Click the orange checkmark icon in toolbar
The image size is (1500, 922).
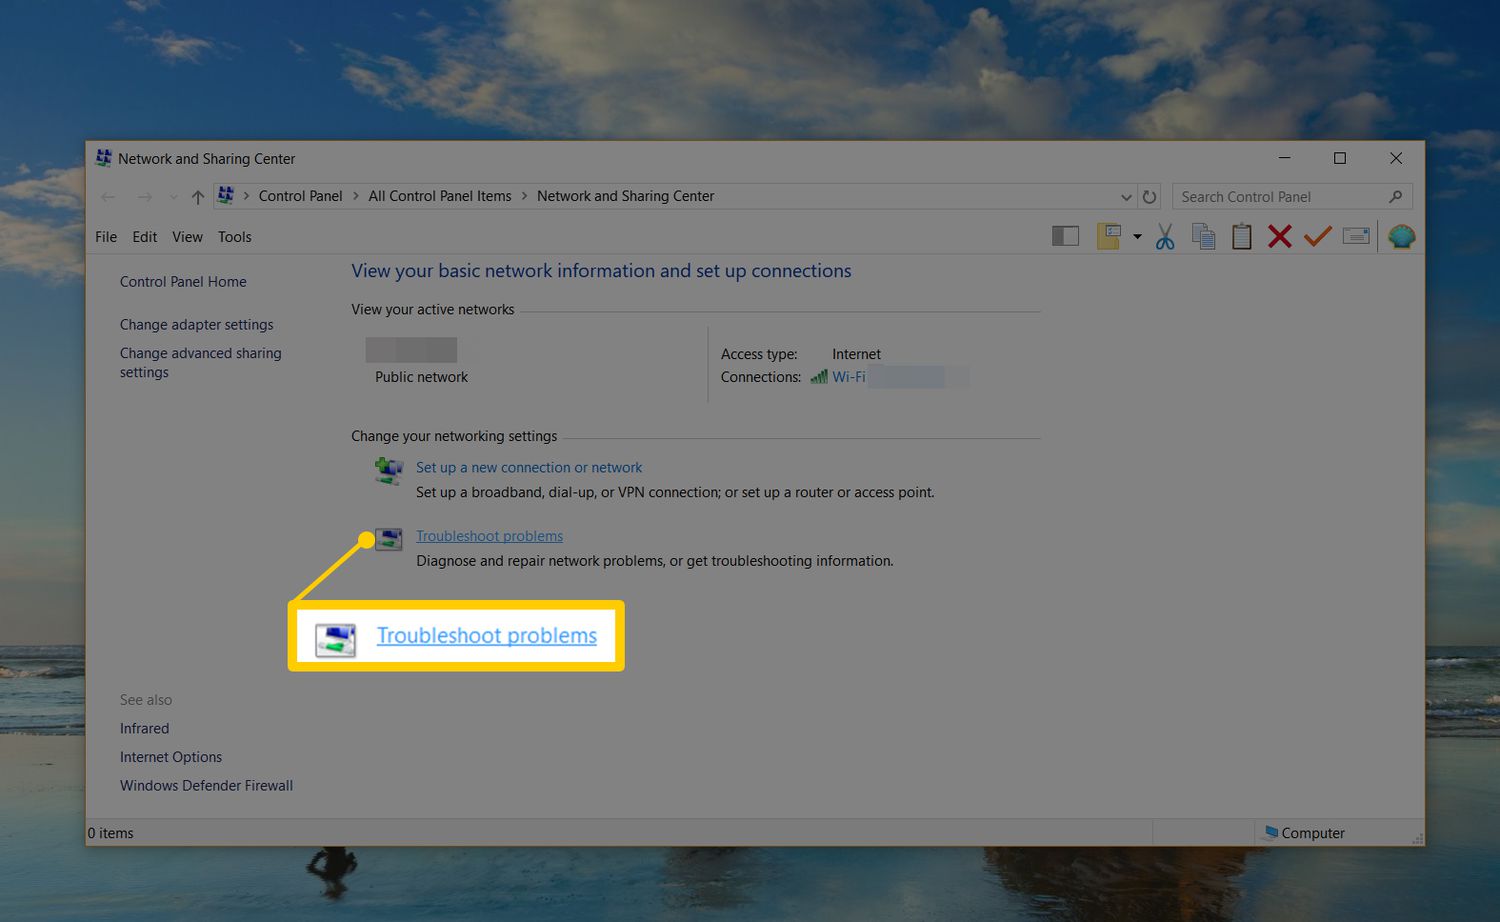[1317, 237]
